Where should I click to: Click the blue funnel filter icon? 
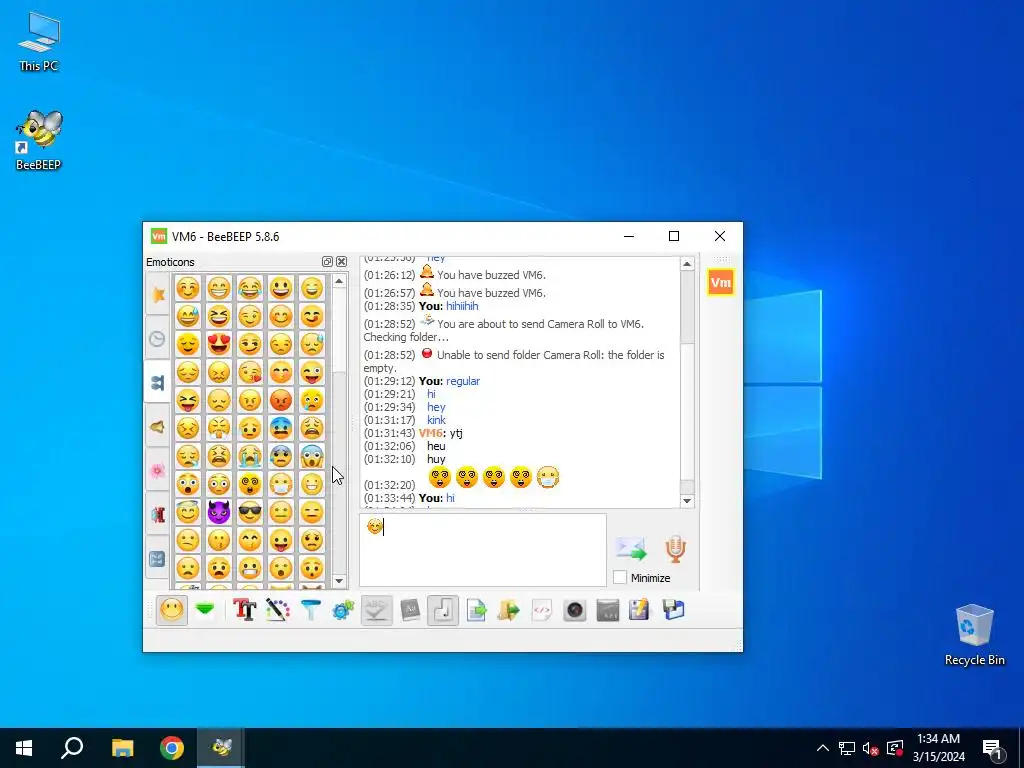click(x=311, y=611)
